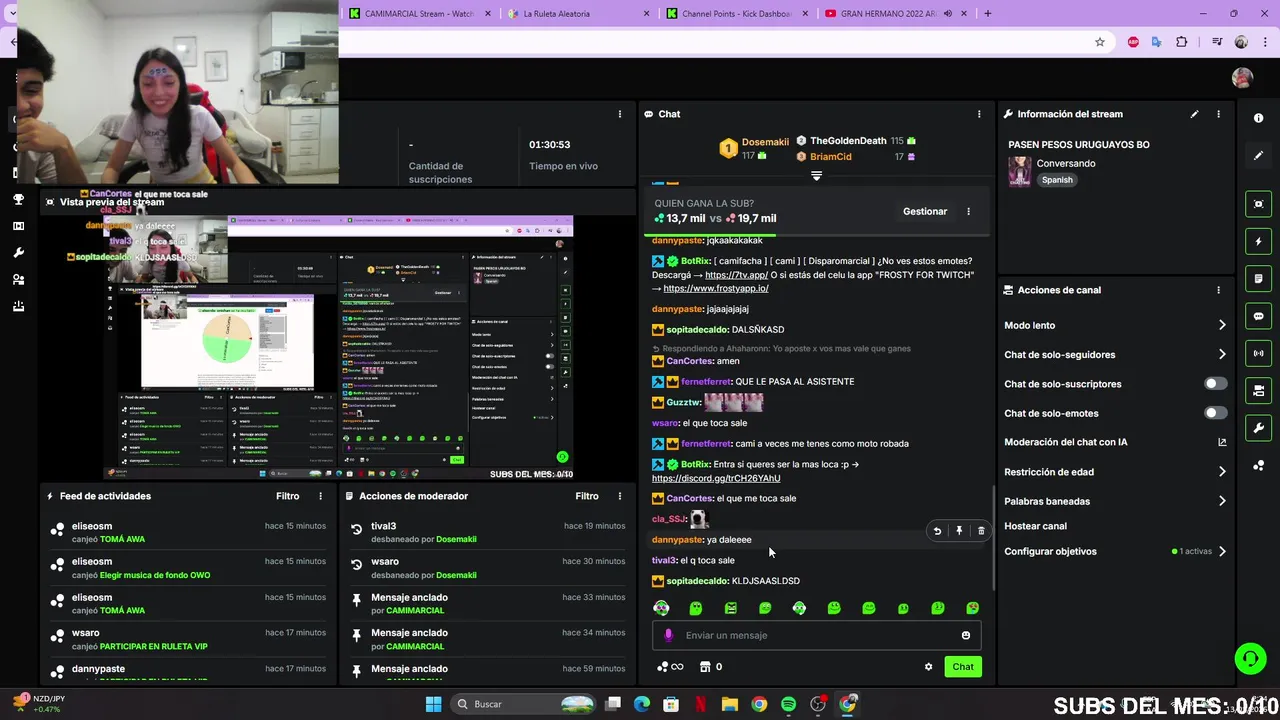Viewport: 1280px width, 720px height.
Task: Switch to CAMIMARCIAL Stream tab
Action: pyautogui.click(x=421, y=14)
